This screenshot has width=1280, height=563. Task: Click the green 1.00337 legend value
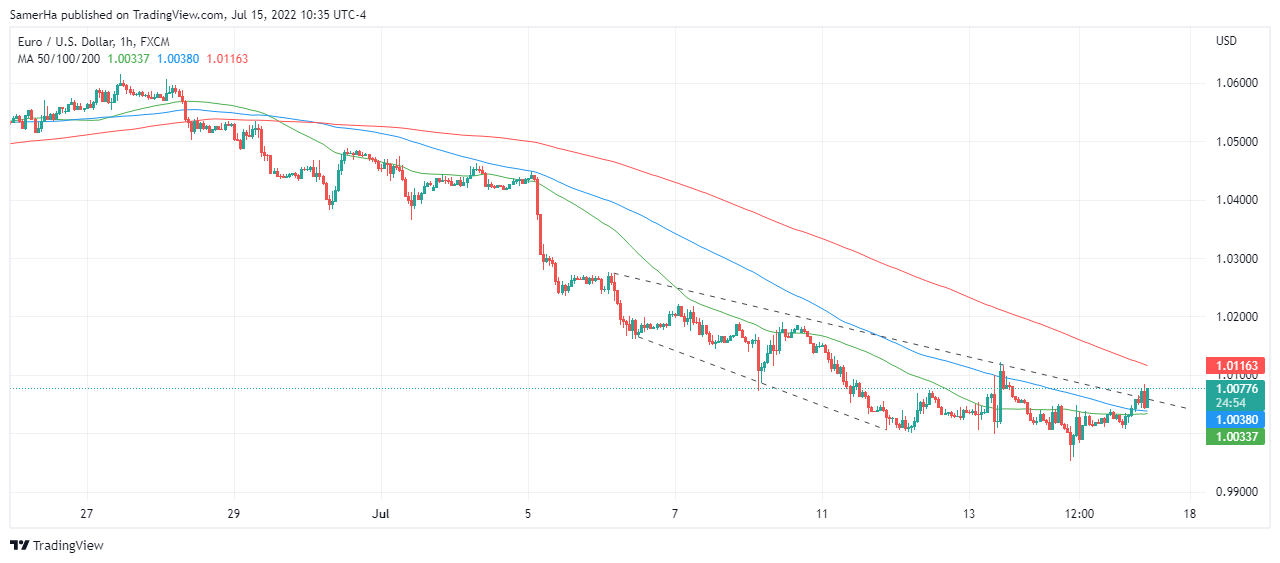126,59
